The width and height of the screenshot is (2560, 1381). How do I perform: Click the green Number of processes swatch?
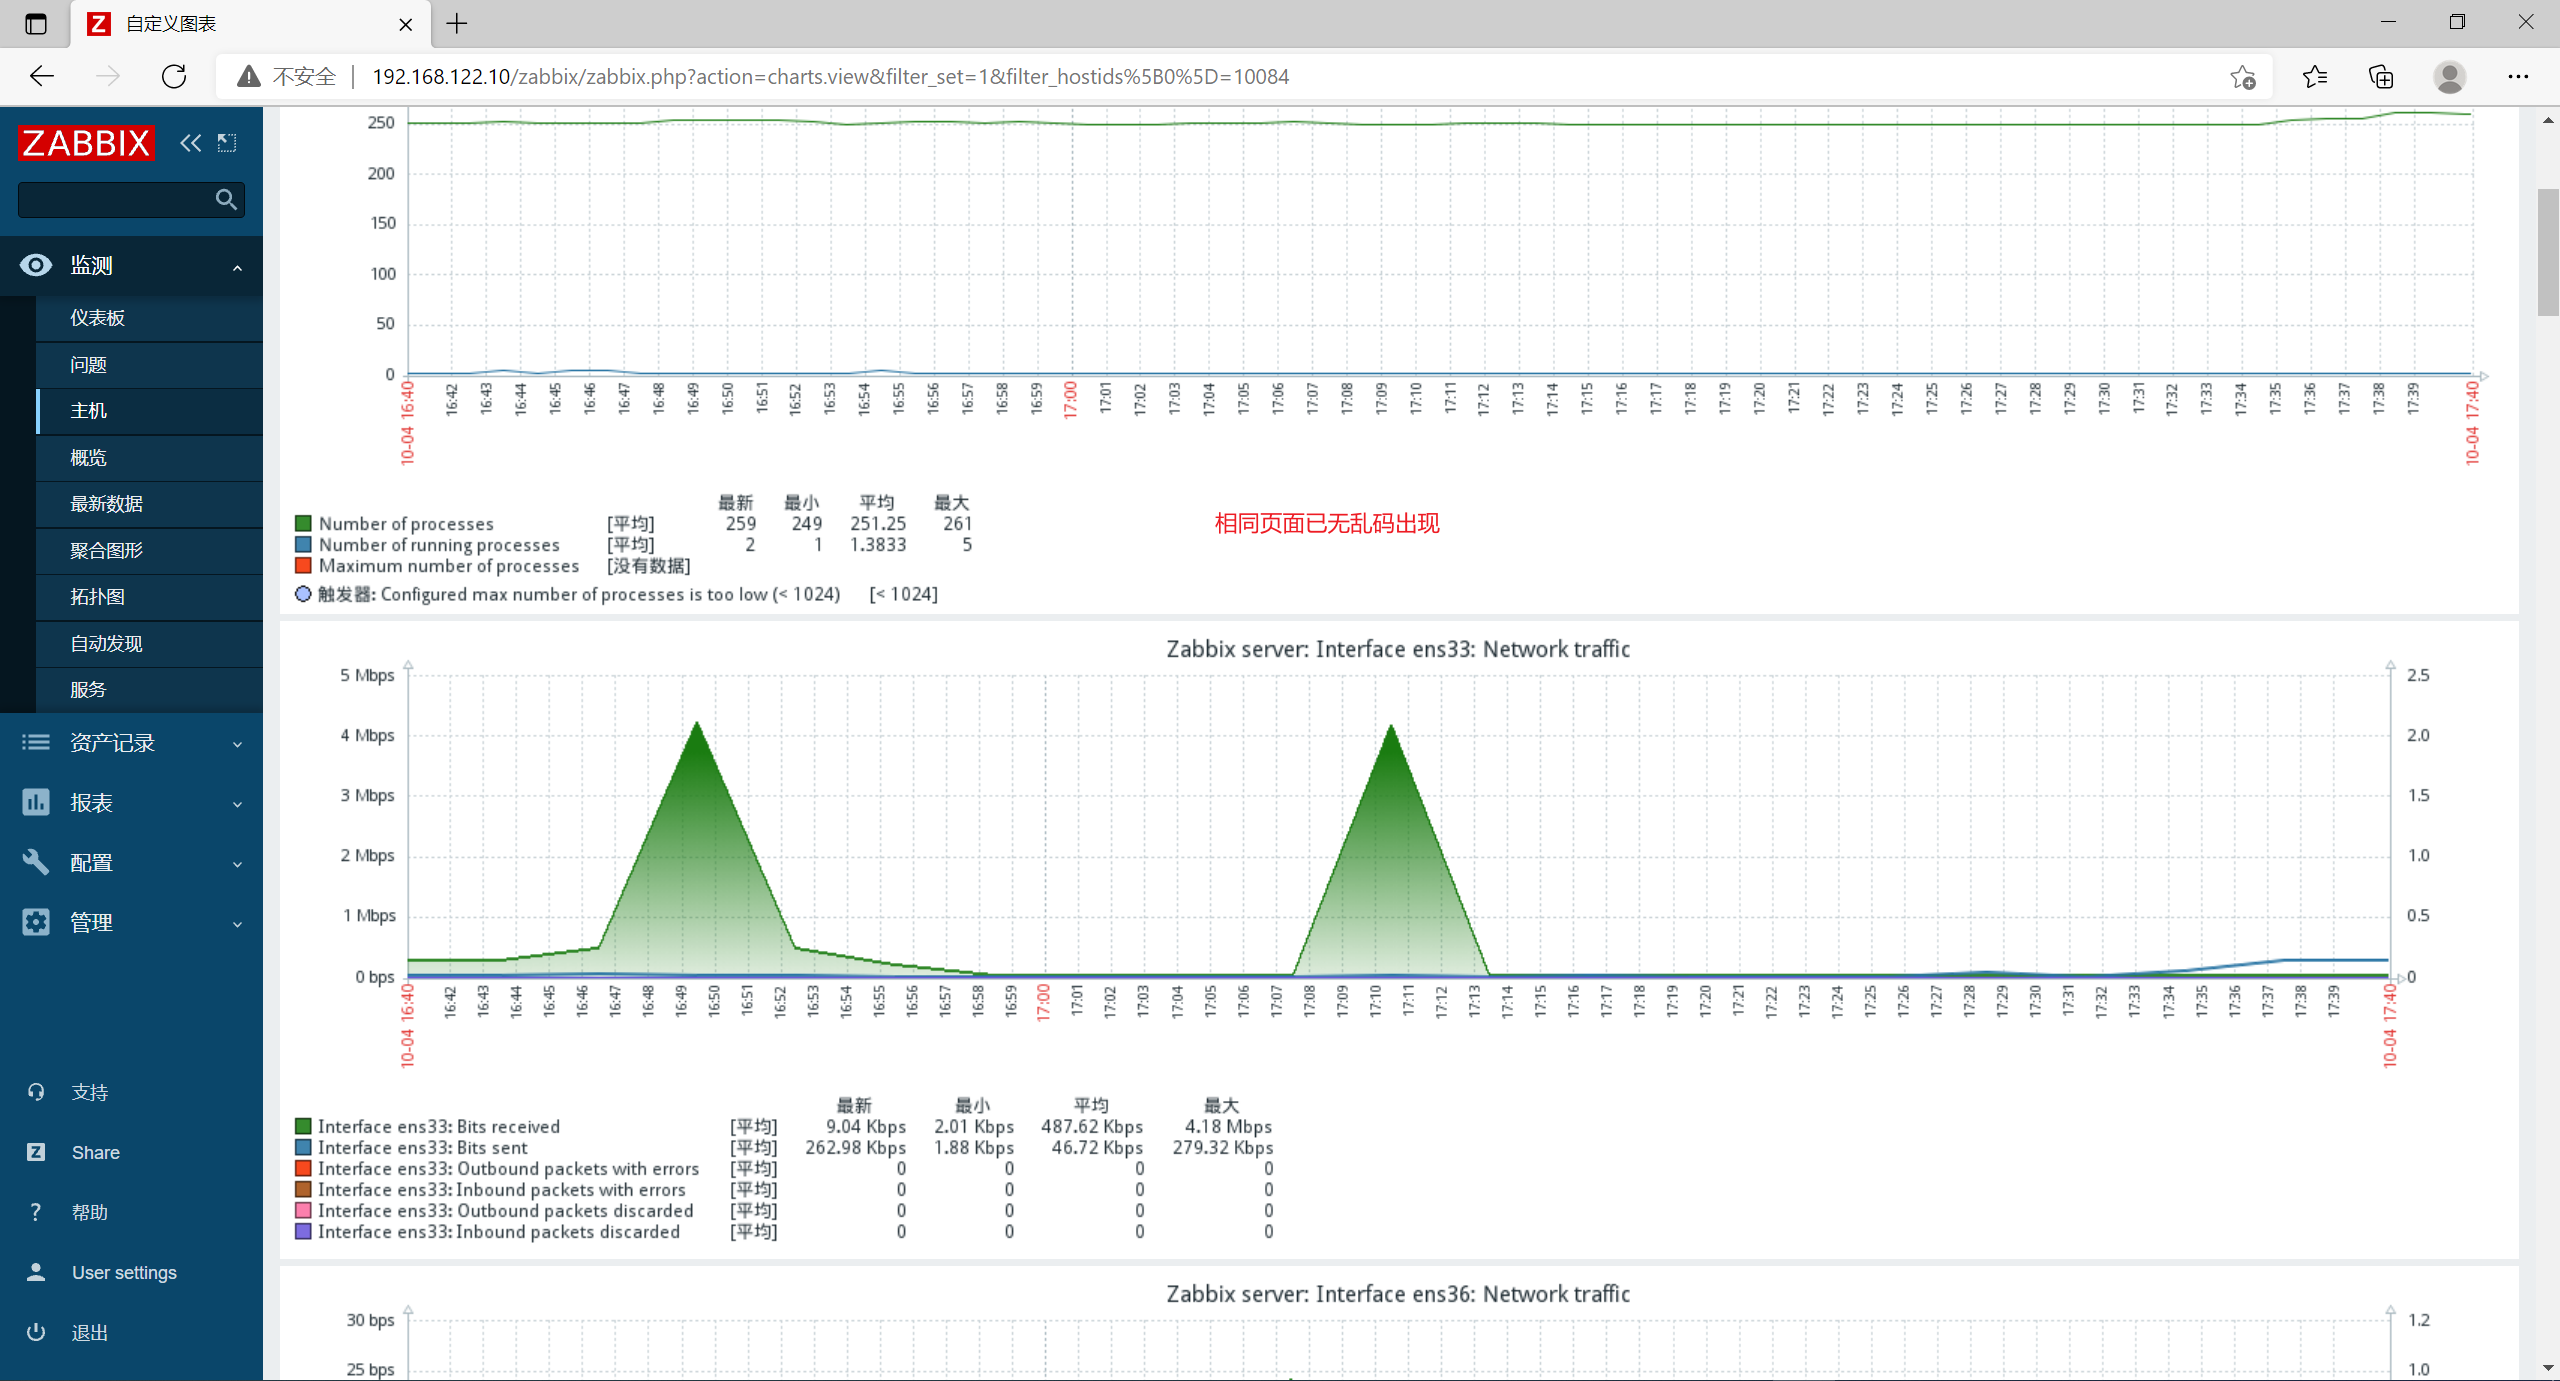coord(303,523)
